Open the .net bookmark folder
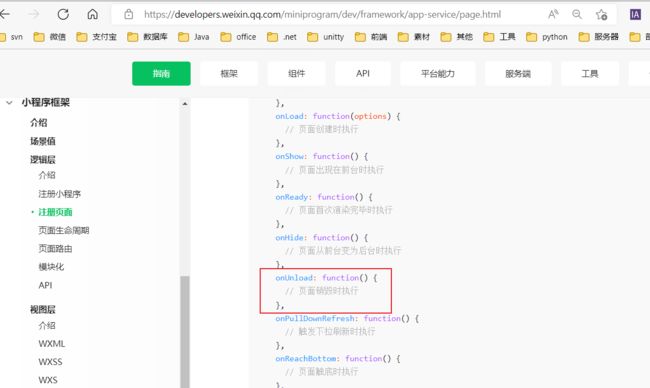 (282, 37)
